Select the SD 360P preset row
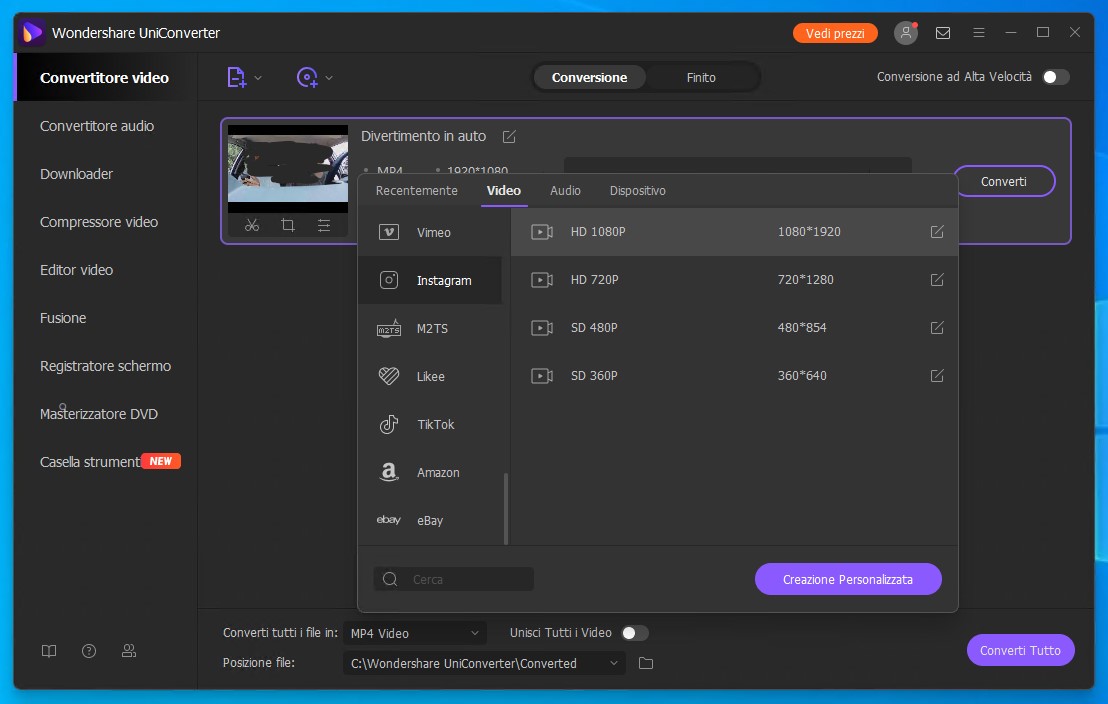1108x704 pixels. [x=734, y=376]
